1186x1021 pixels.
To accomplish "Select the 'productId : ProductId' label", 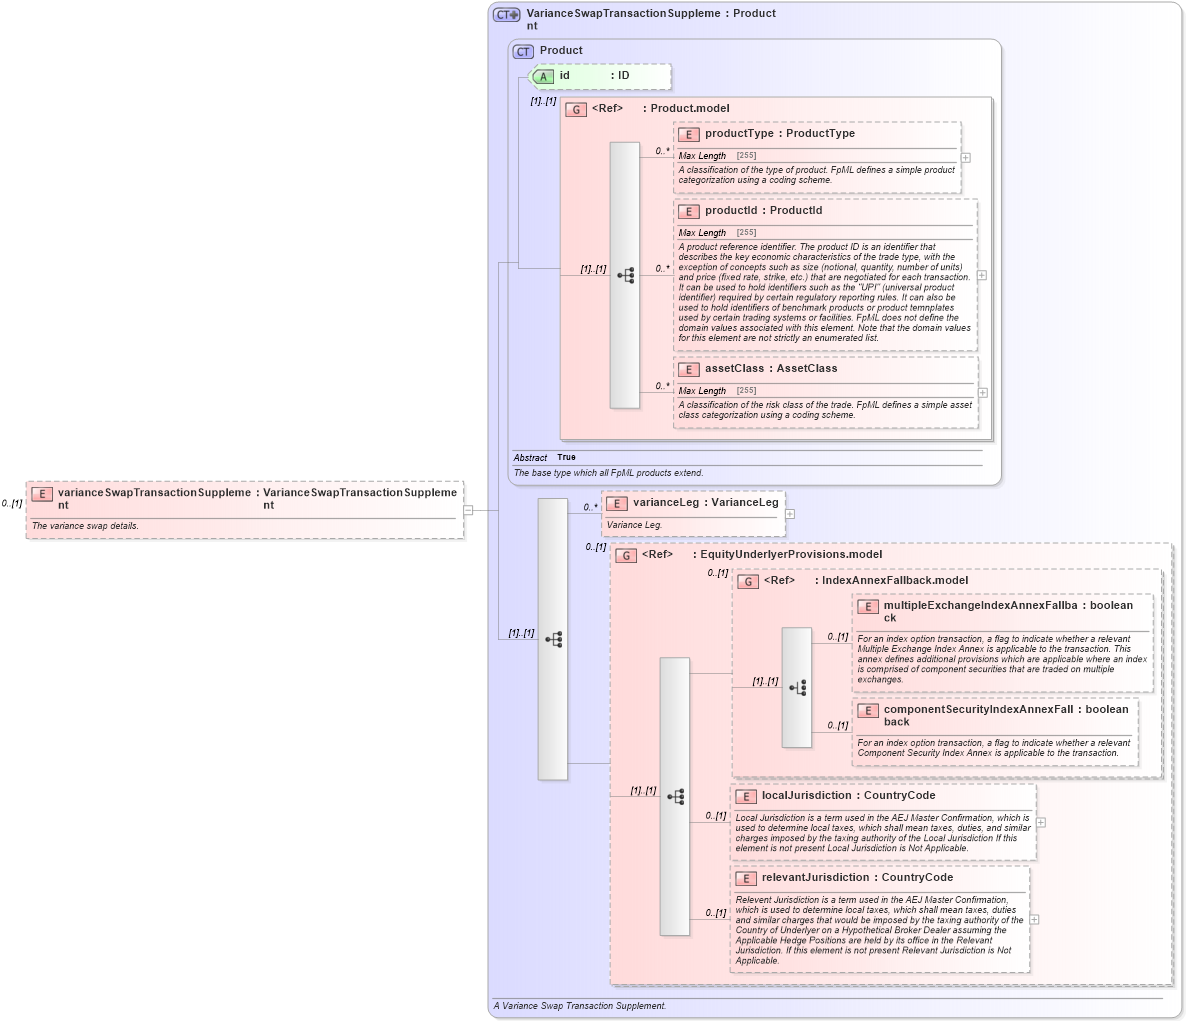I will 764,211.
